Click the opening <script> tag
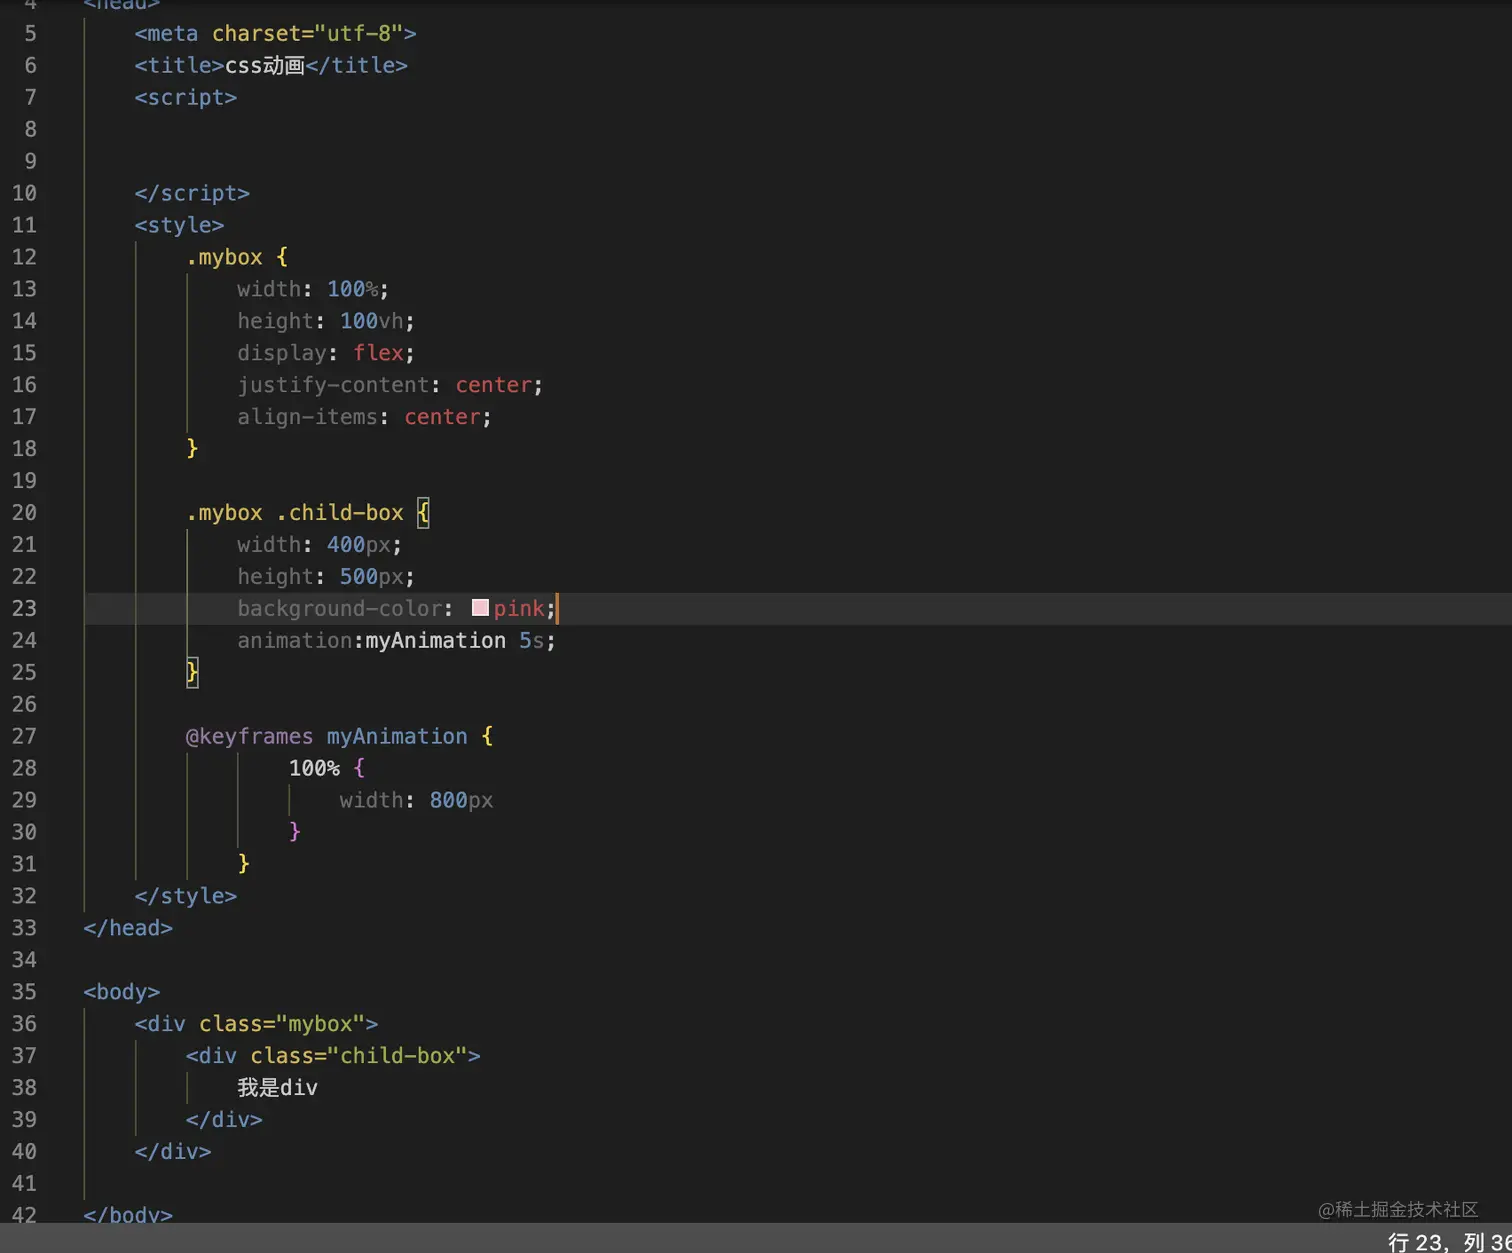The image size is (1512, 1253). (186, 97)
